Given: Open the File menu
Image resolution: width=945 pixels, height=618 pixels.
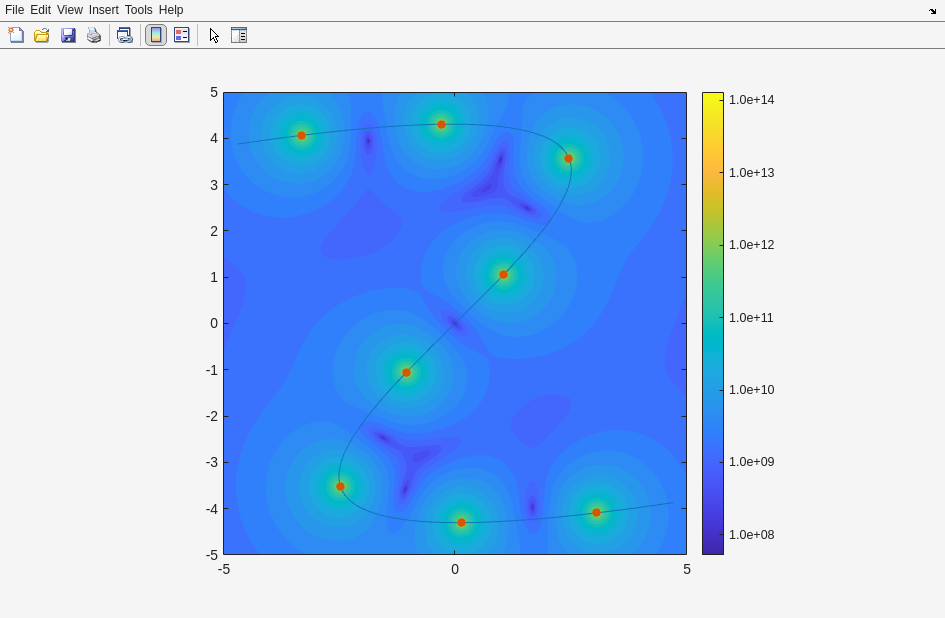Looking at the screenshot, I should 14,10.
